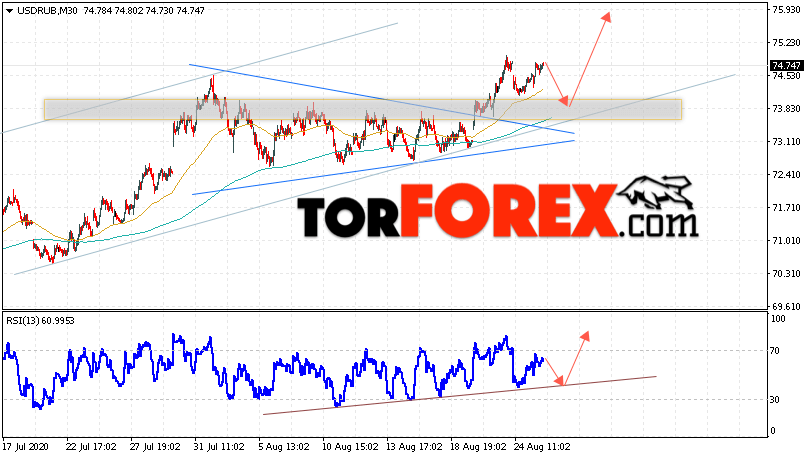The image size is (808, 458).
Task: Select the 73.830 price axis label
Action: pos(786,108)
